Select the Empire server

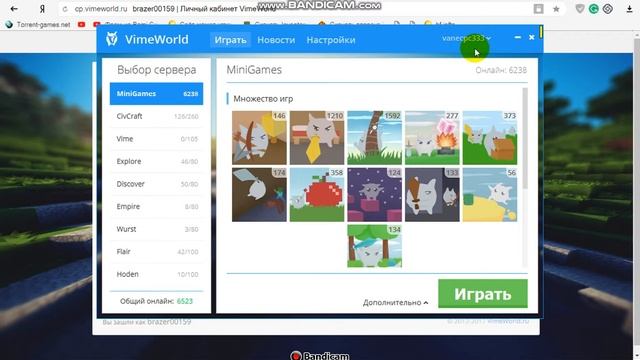156,207
